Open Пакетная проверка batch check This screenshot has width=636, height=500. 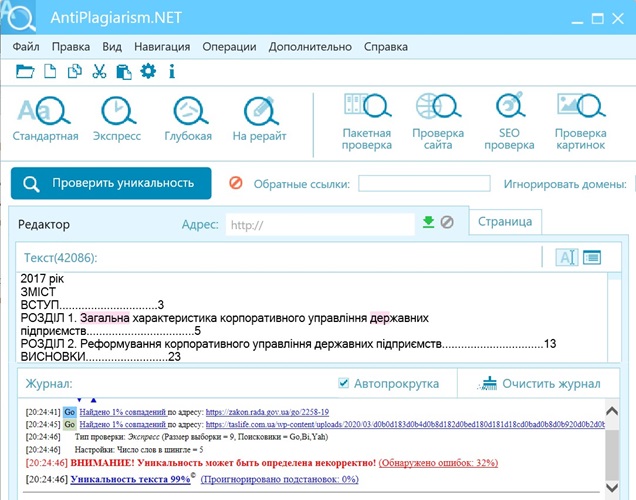[366, 122]
